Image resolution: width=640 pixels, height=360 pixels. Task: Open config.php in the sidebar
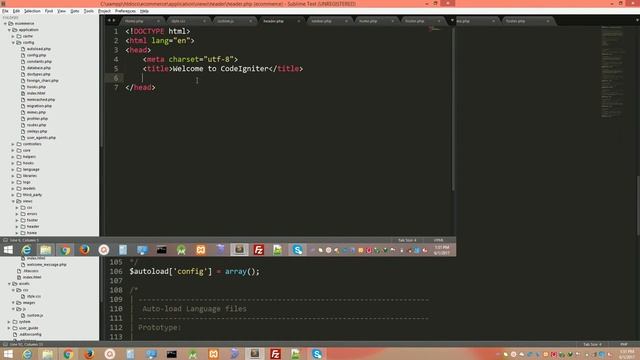[x=36, y=55]
